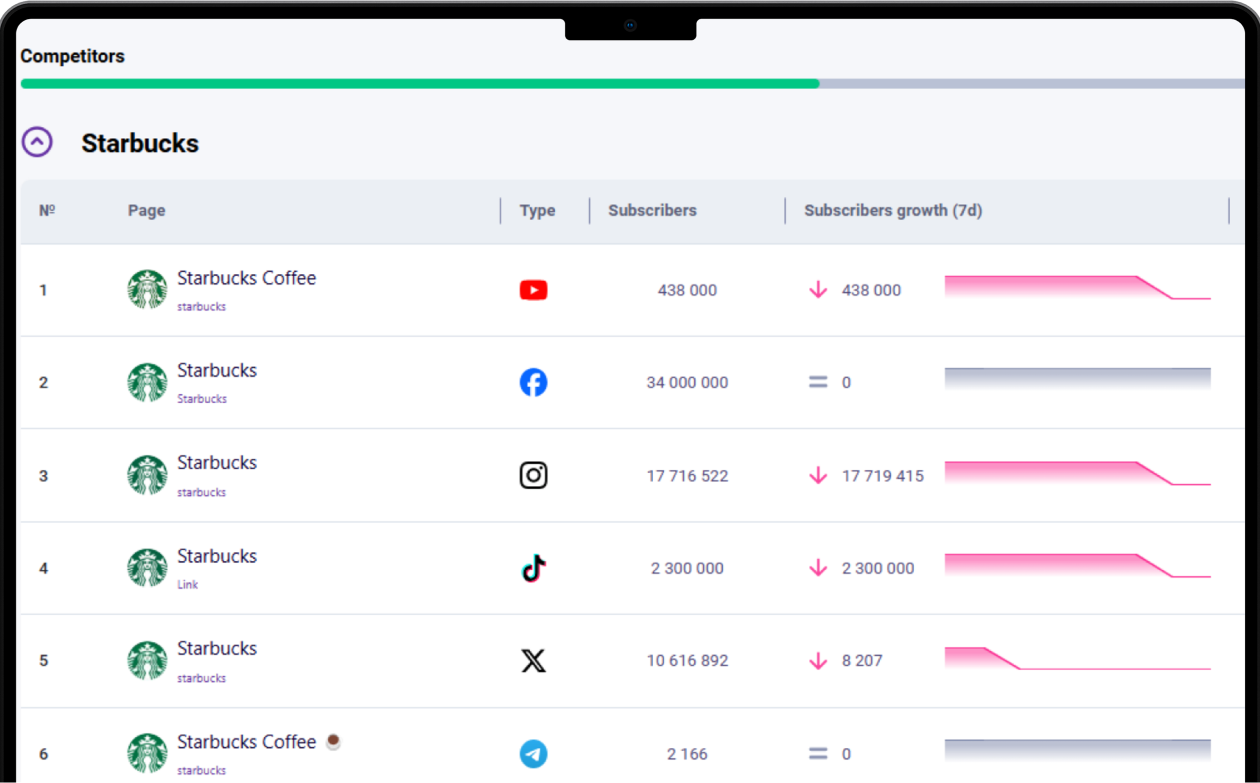This screenshot has width=1260, height=783.
Task: Click the Facebook icon in row 2
Action: pos(534,382)
